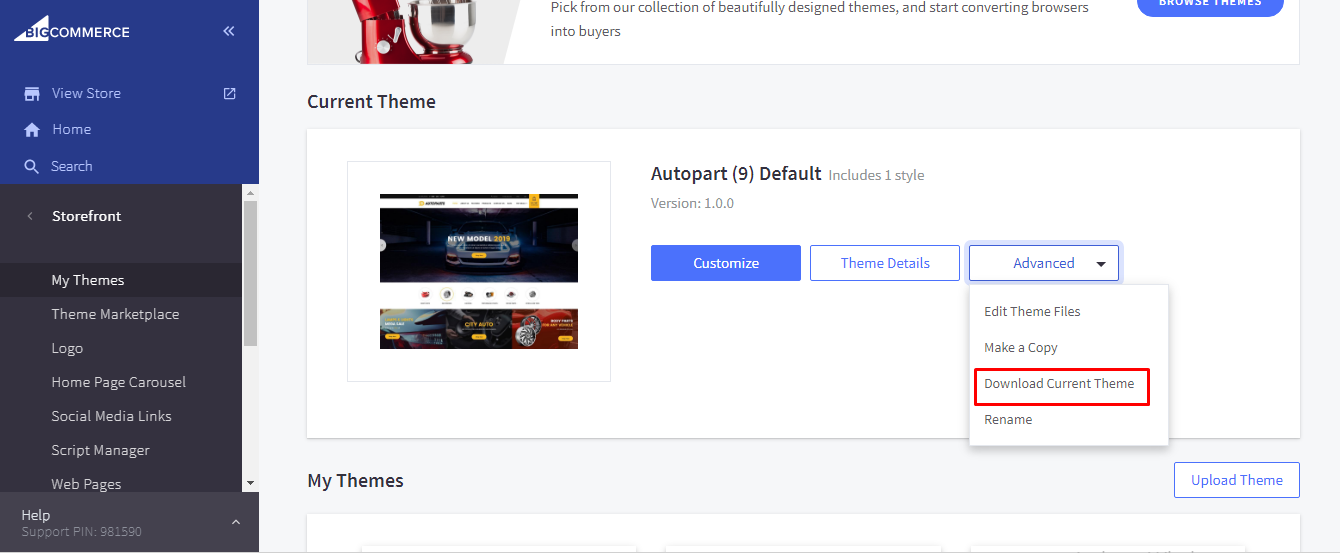This screenshot has height=553, width=1340.
Task: Click the Home house icon
Action: [32, 130]
